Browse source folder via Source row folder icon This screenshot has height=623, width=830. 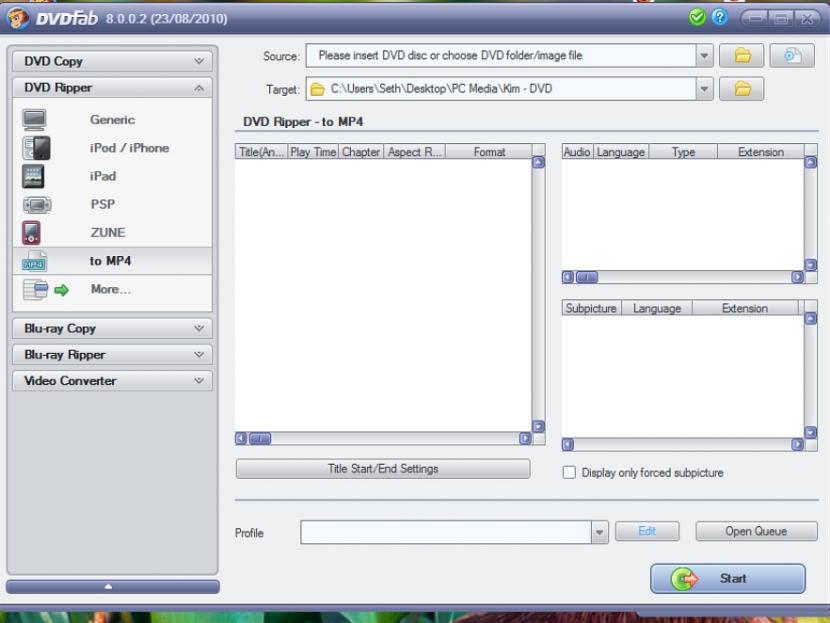pos(742,56)
